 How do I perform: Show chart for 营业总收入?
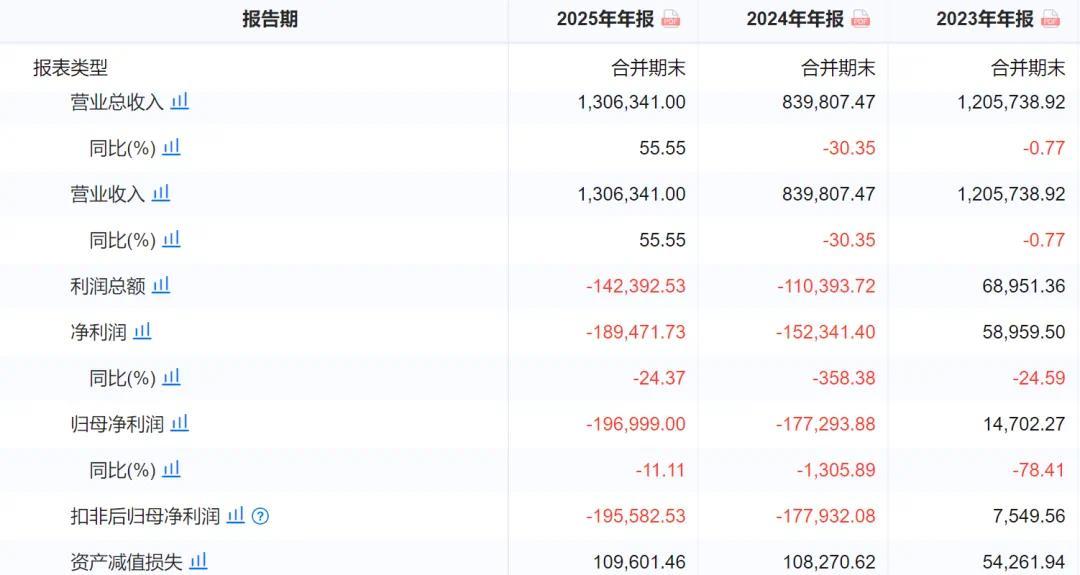click(x=180, y=101)
